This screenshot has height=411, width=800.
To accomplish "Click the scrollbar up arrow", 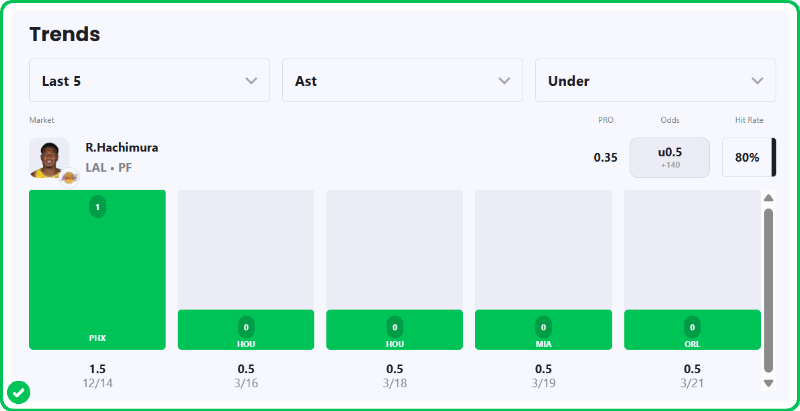I will (768, 198).
